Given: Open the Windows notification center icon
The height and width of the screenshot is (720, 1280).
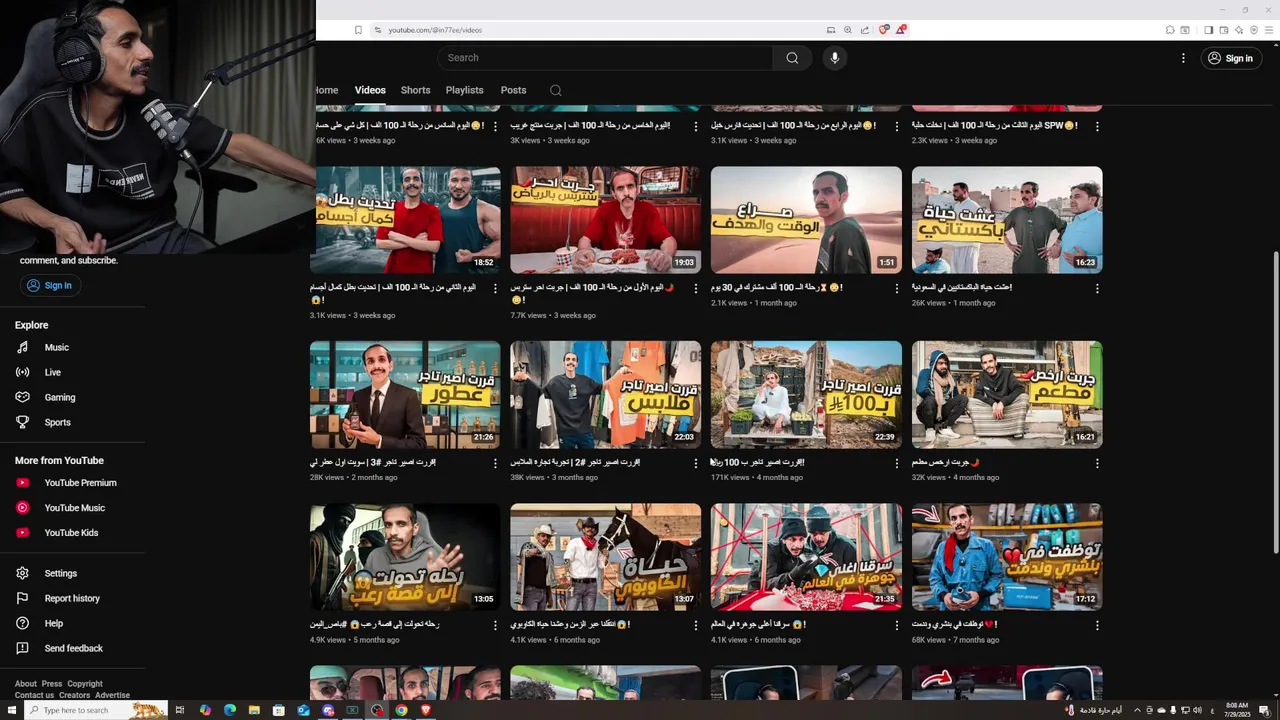Looking at the screenshot, I should (x=1265, y=710).
